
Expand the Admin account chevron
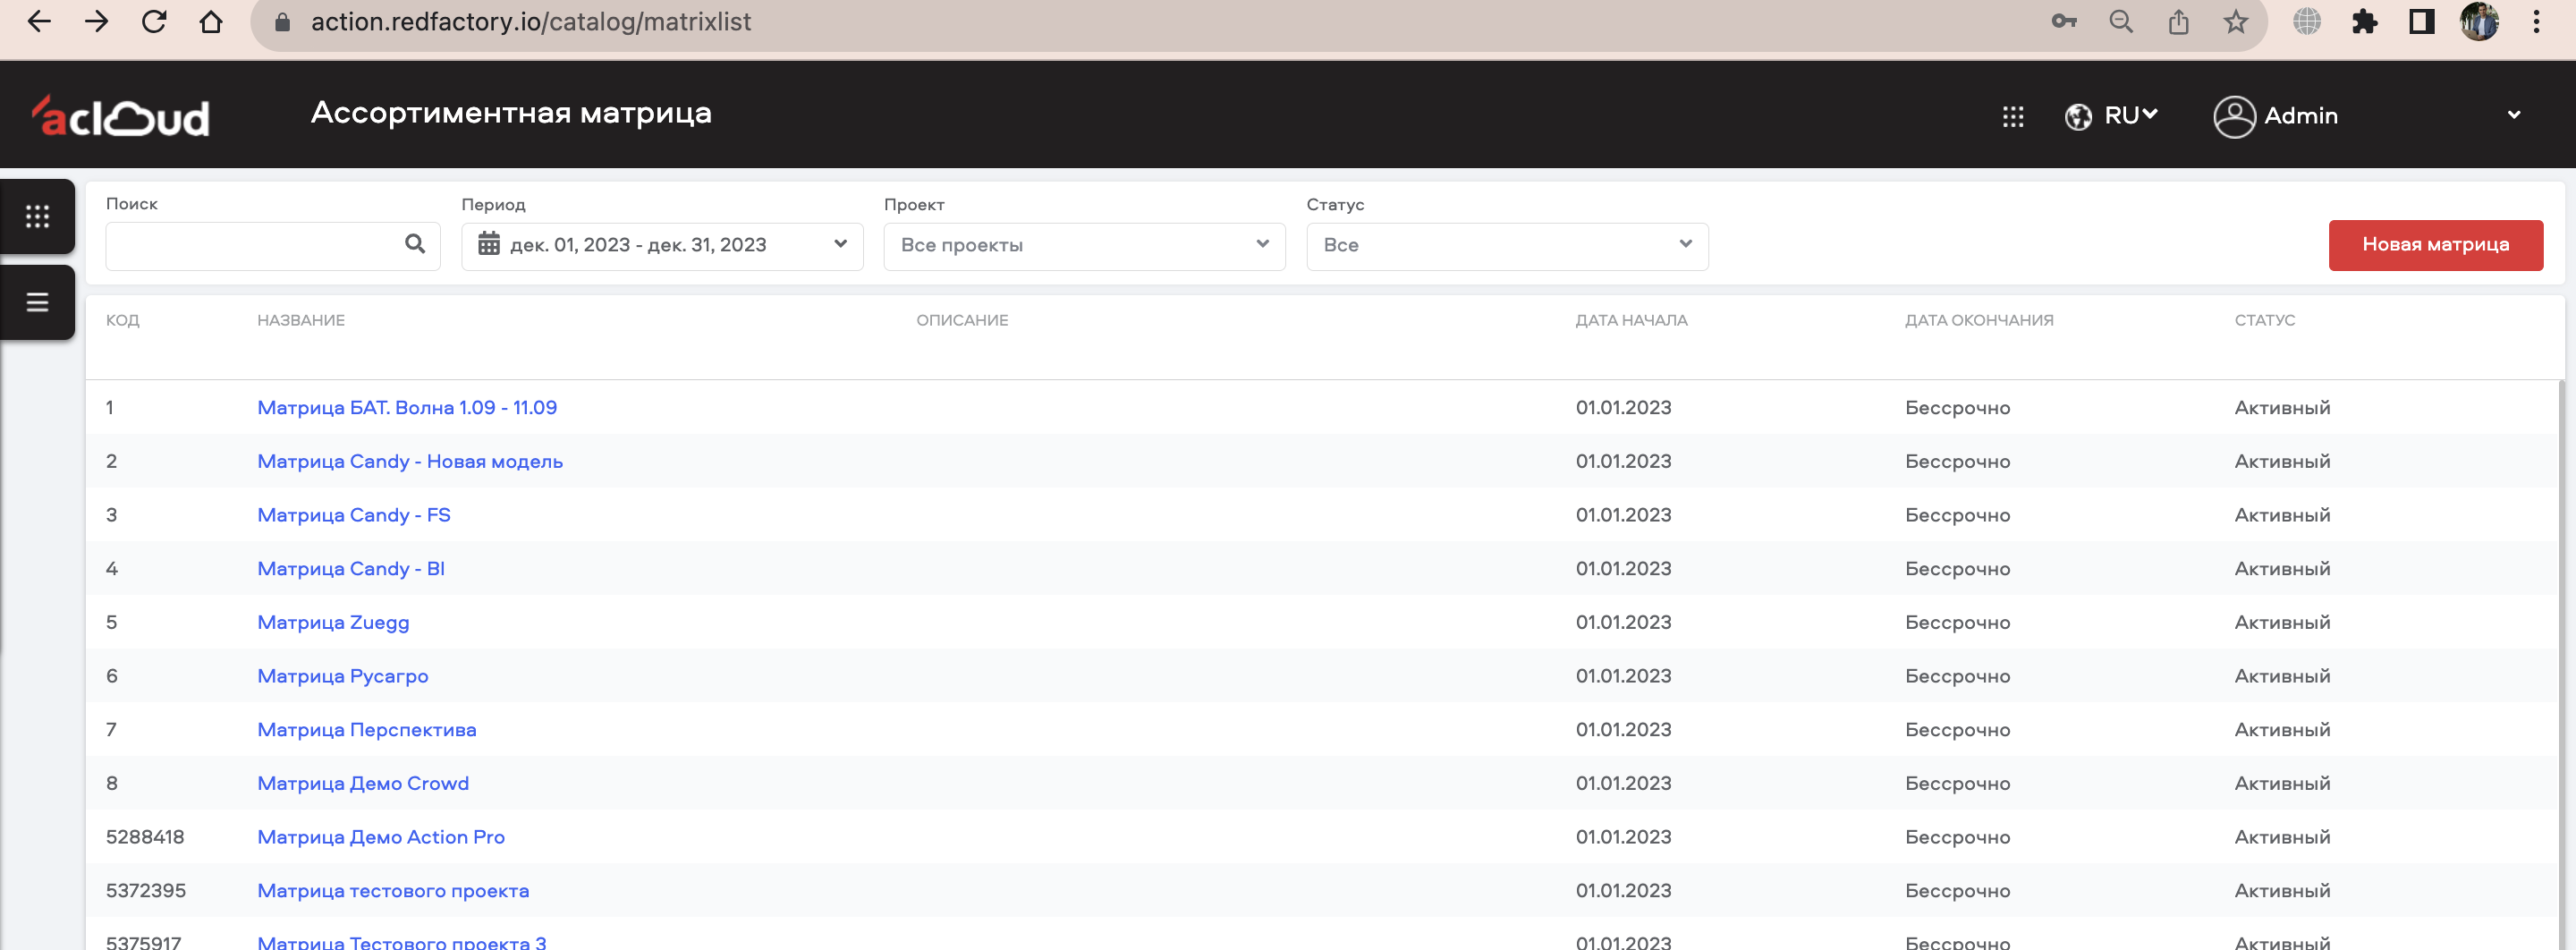(x=2513, y=116)
